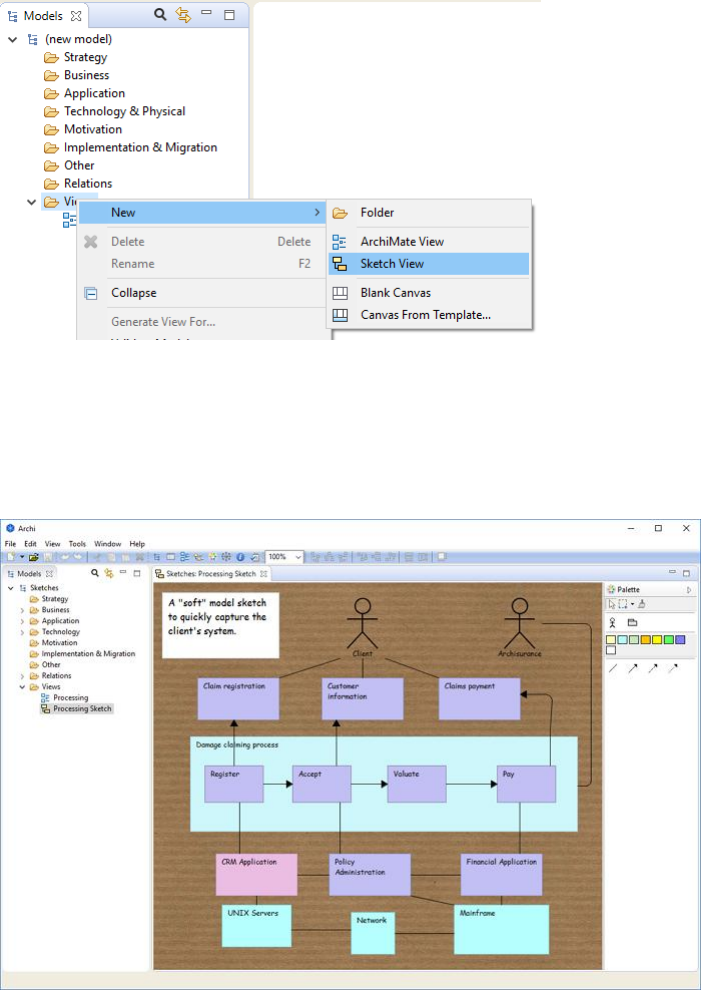Click the Strategy folder icon in top Models tree

[51, 57]
